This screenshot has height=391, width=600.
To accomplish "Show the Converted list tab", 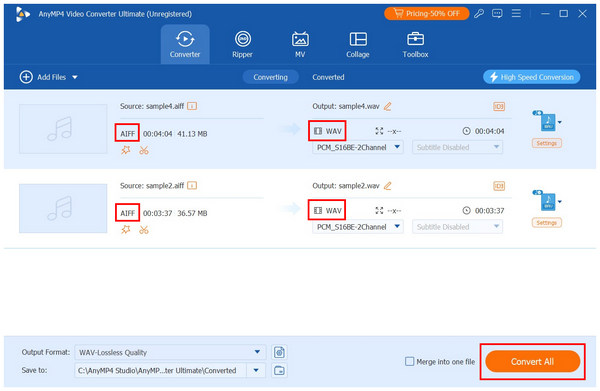I will 328,77.
